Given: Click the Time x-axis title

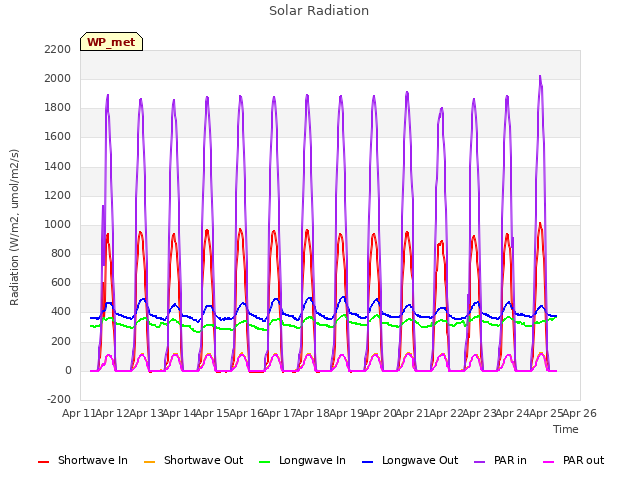Looking at the screenshot, I should click(566, 429).
